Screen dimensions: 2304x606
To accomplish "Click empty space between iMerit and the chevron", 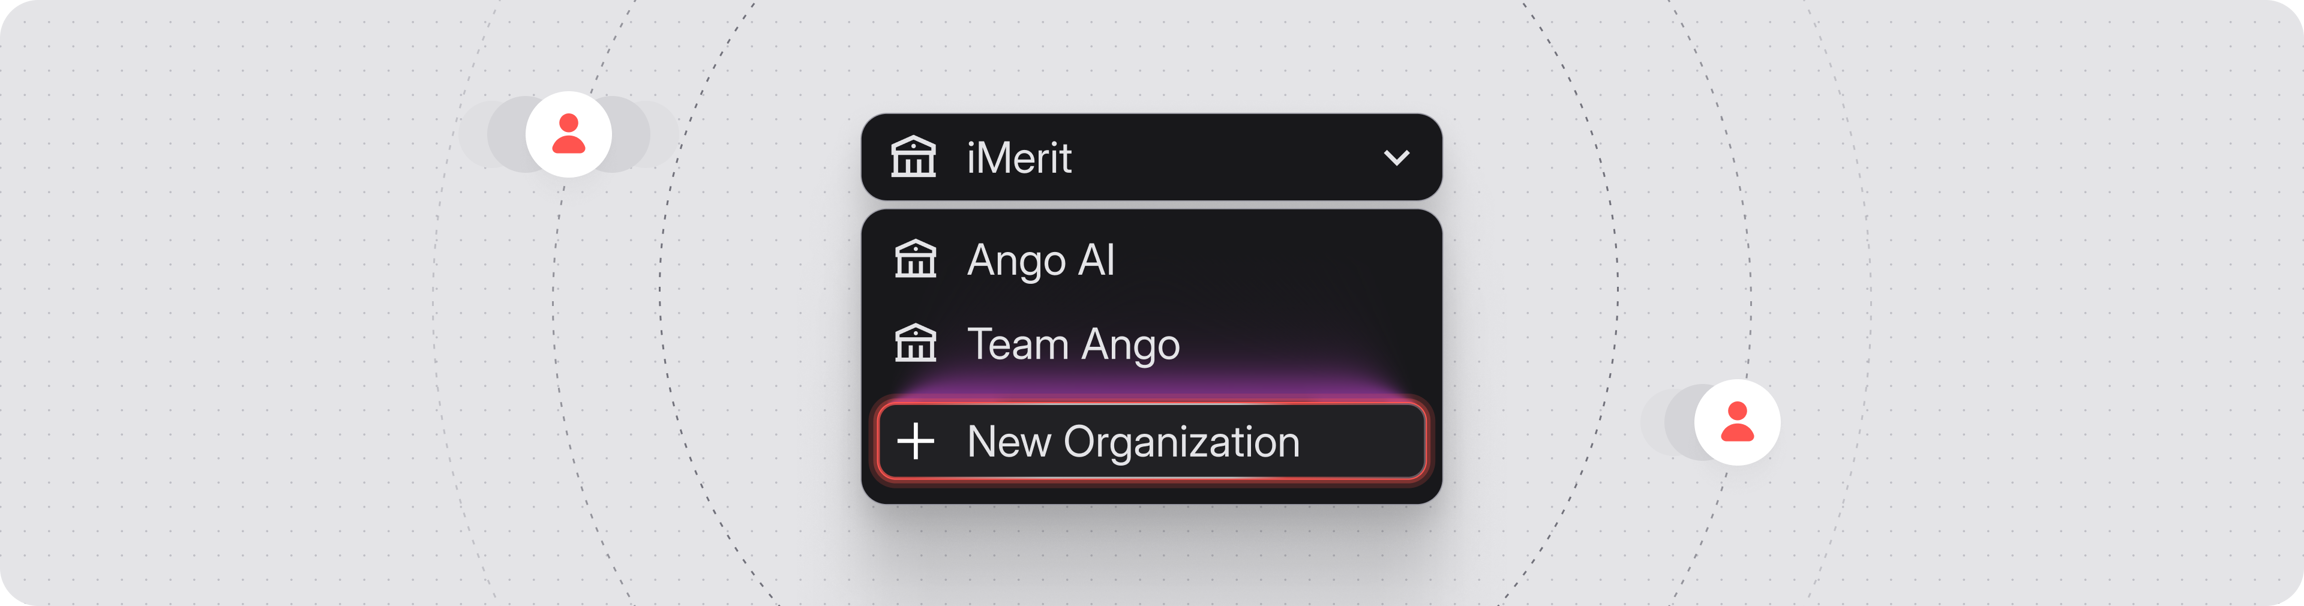I will click(1225, 158).
